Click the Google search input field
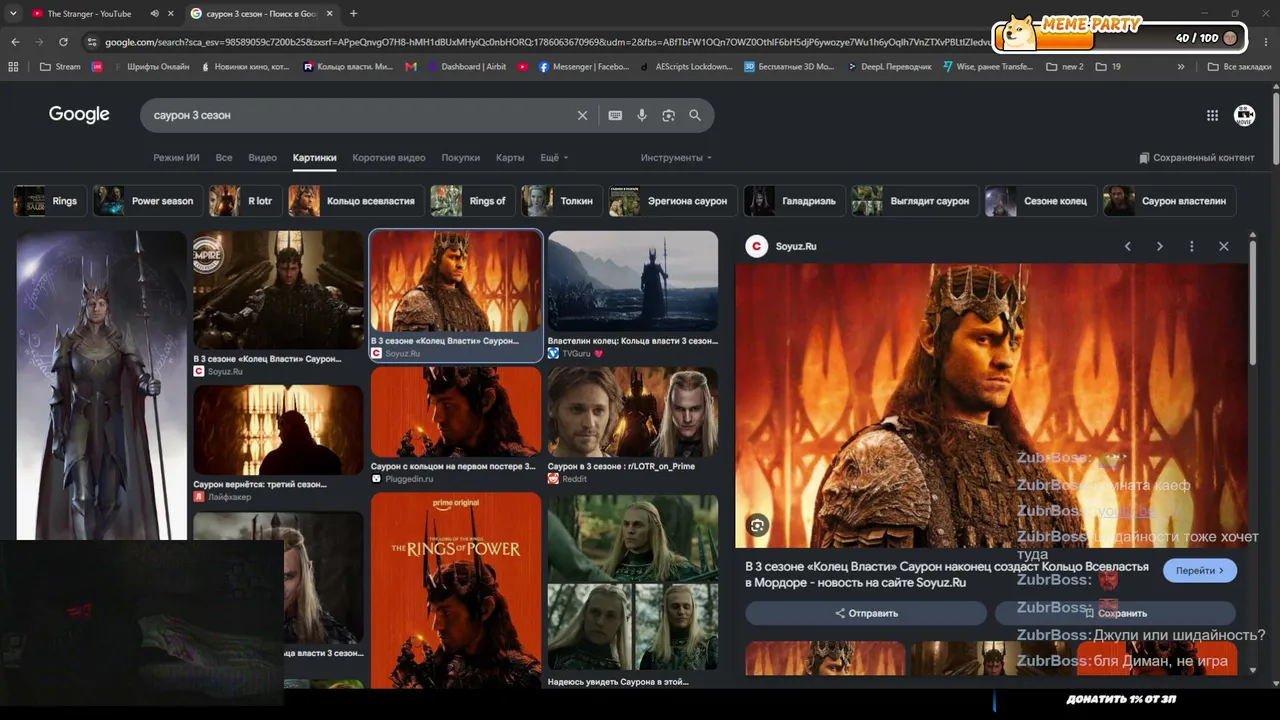The height and width of the screenshot is (720, 1280). tap(360, 115)
